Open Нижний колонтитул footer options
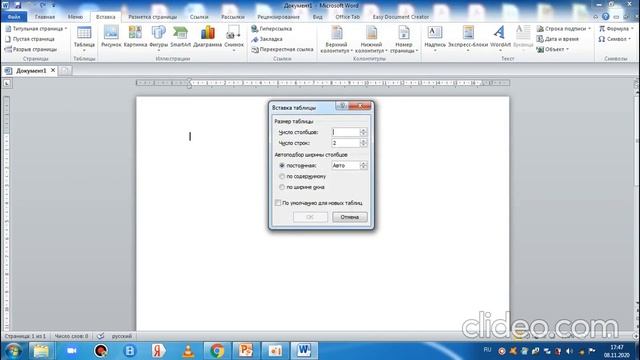The width and height of the screenshot is (640, 360). pos(371,39)
